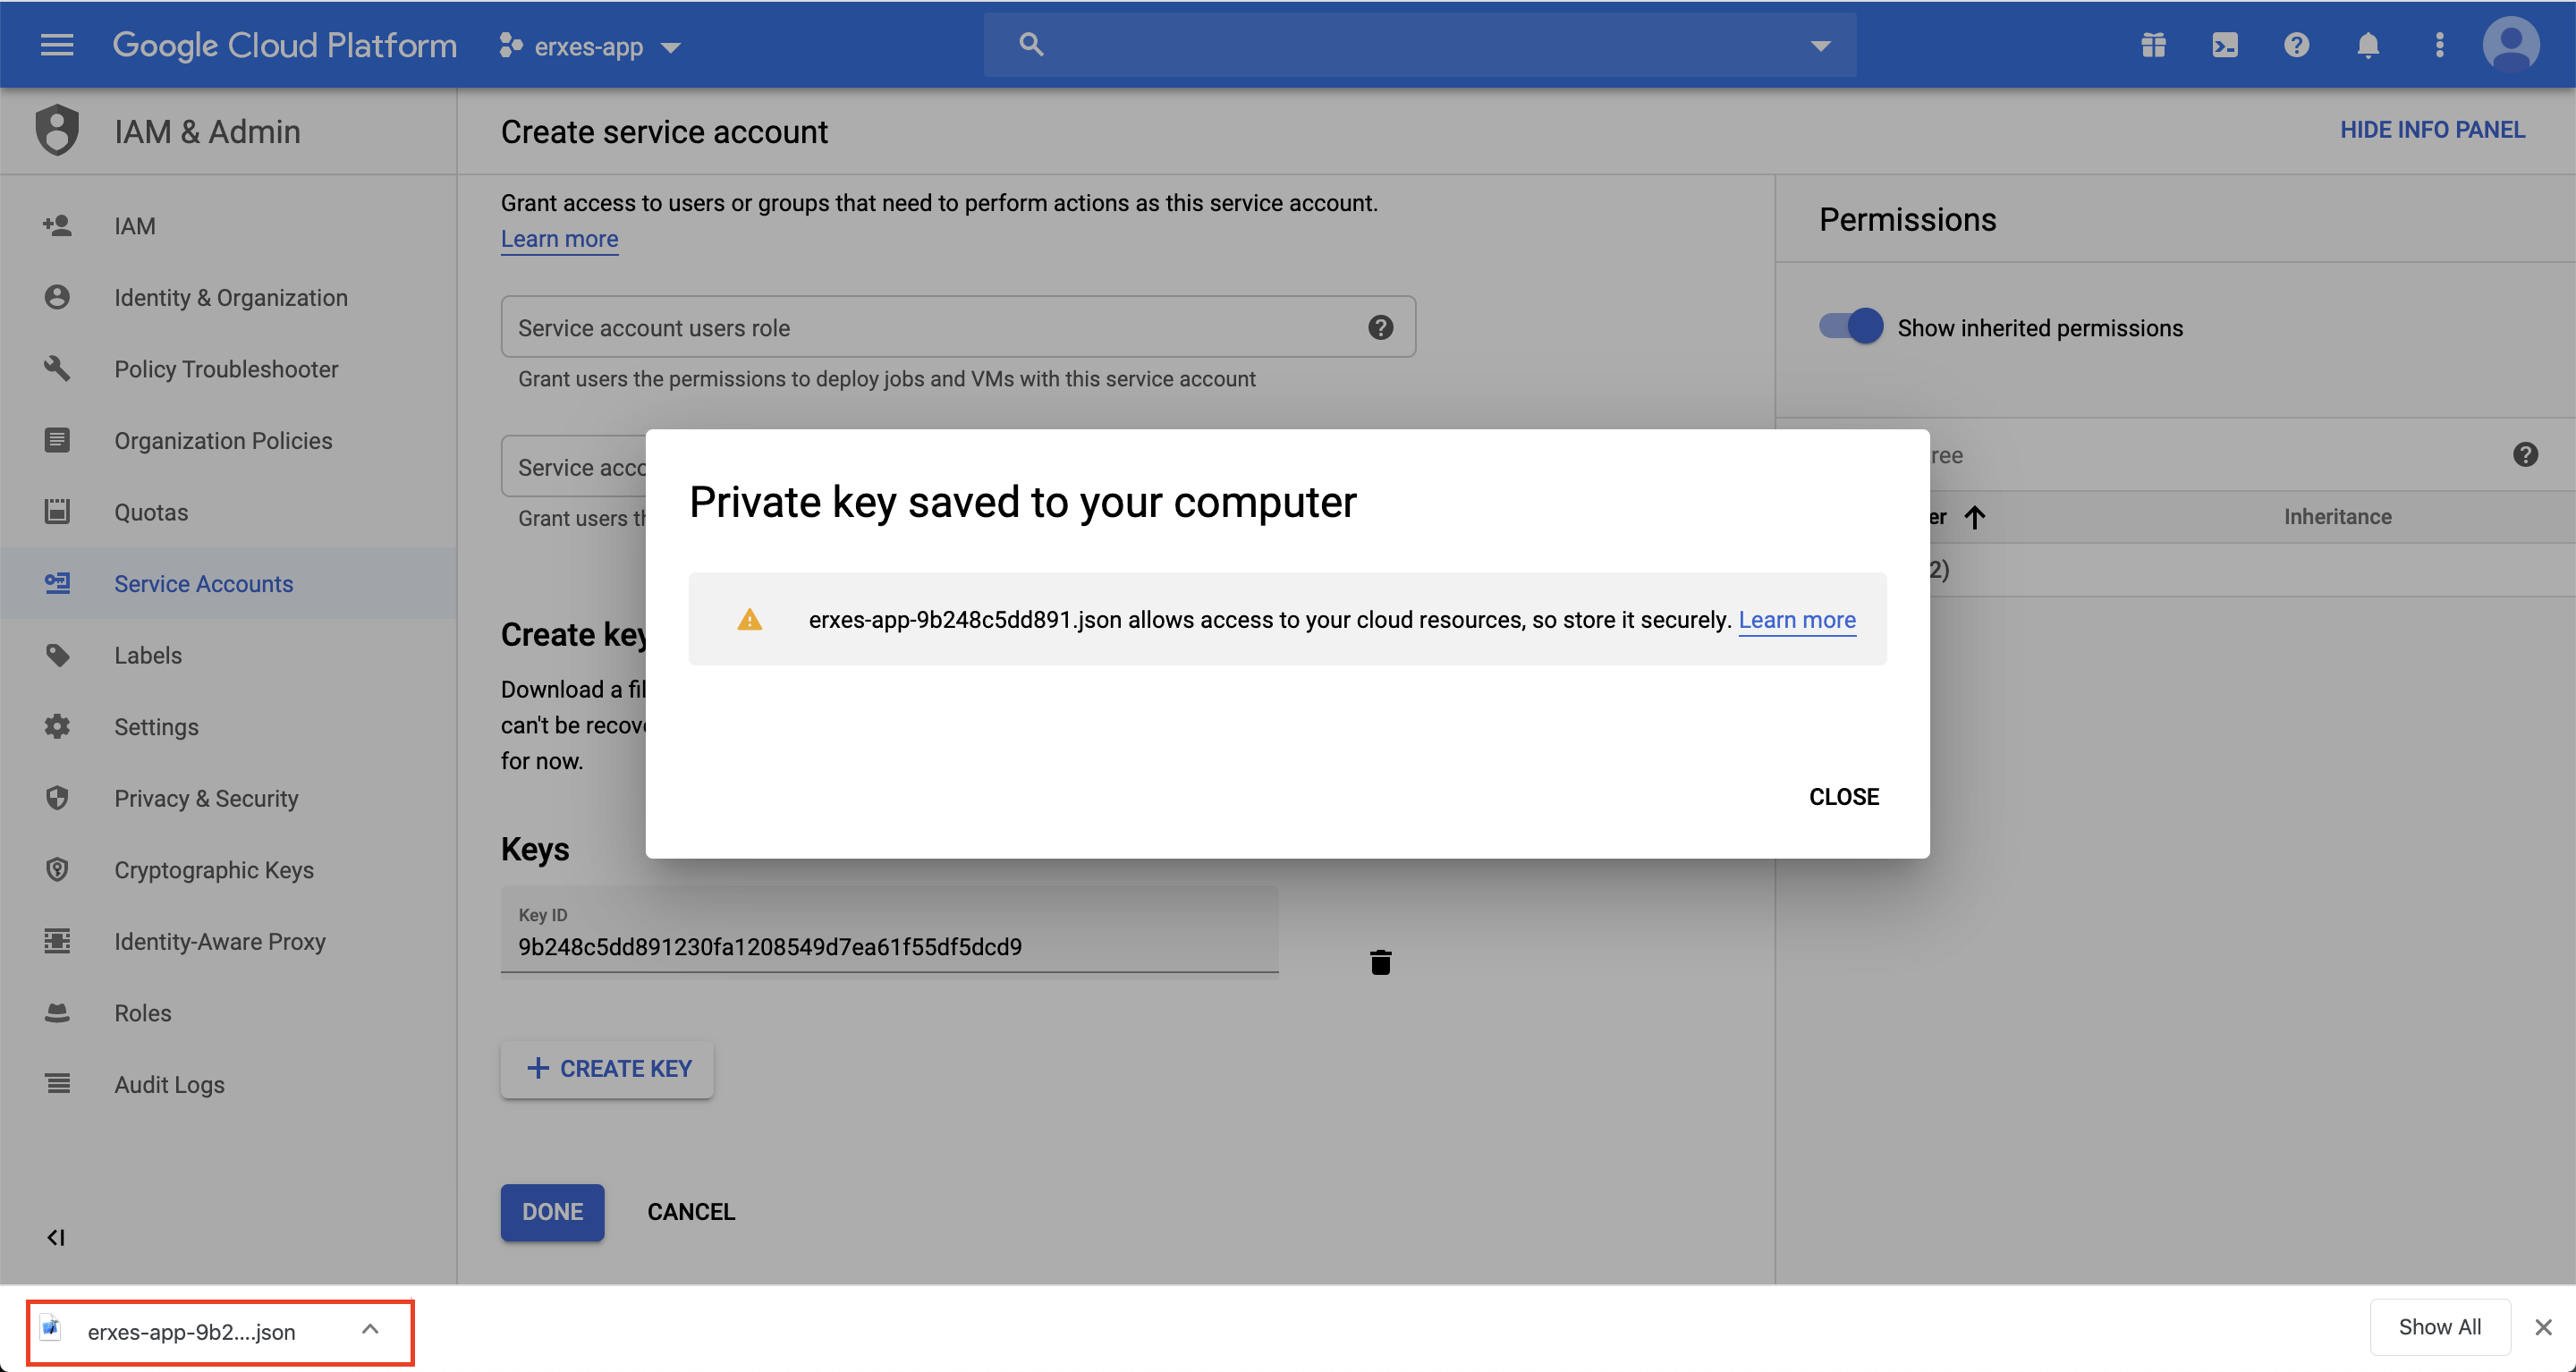Delete key using the trash icon
2576x1372 pixels.
pyautogui.click(x=1380, y=962)
